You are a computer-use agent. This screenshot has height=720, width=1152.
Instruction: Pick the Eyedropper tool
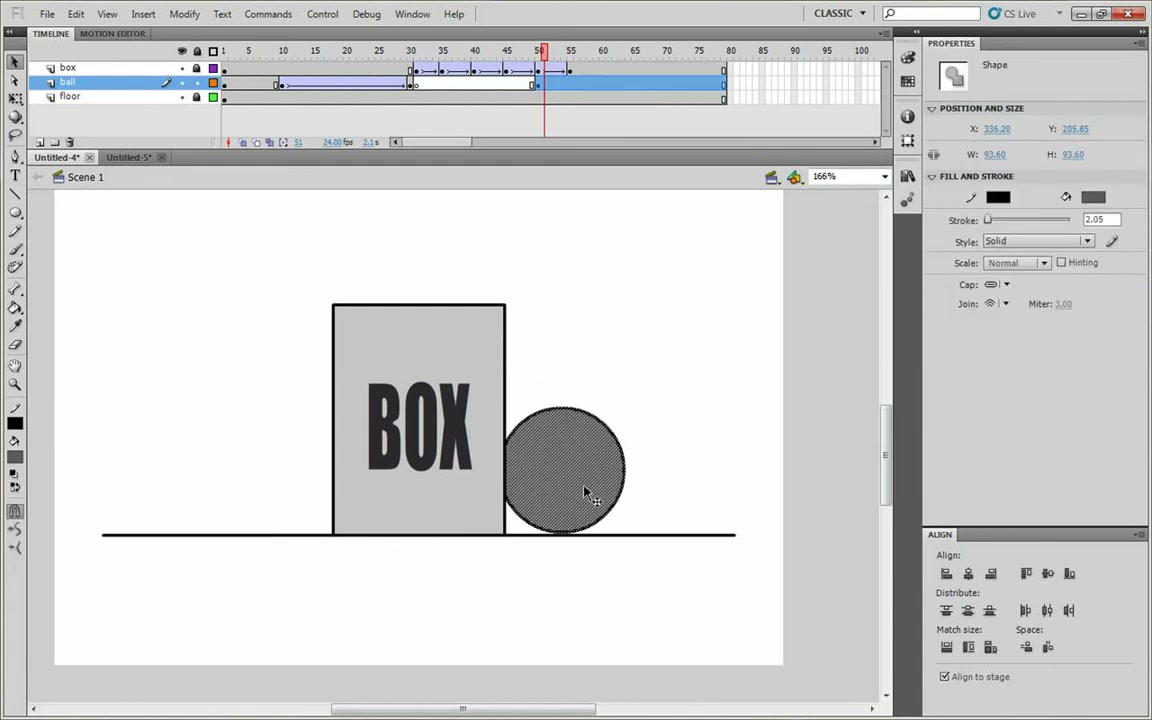(15, 326)
